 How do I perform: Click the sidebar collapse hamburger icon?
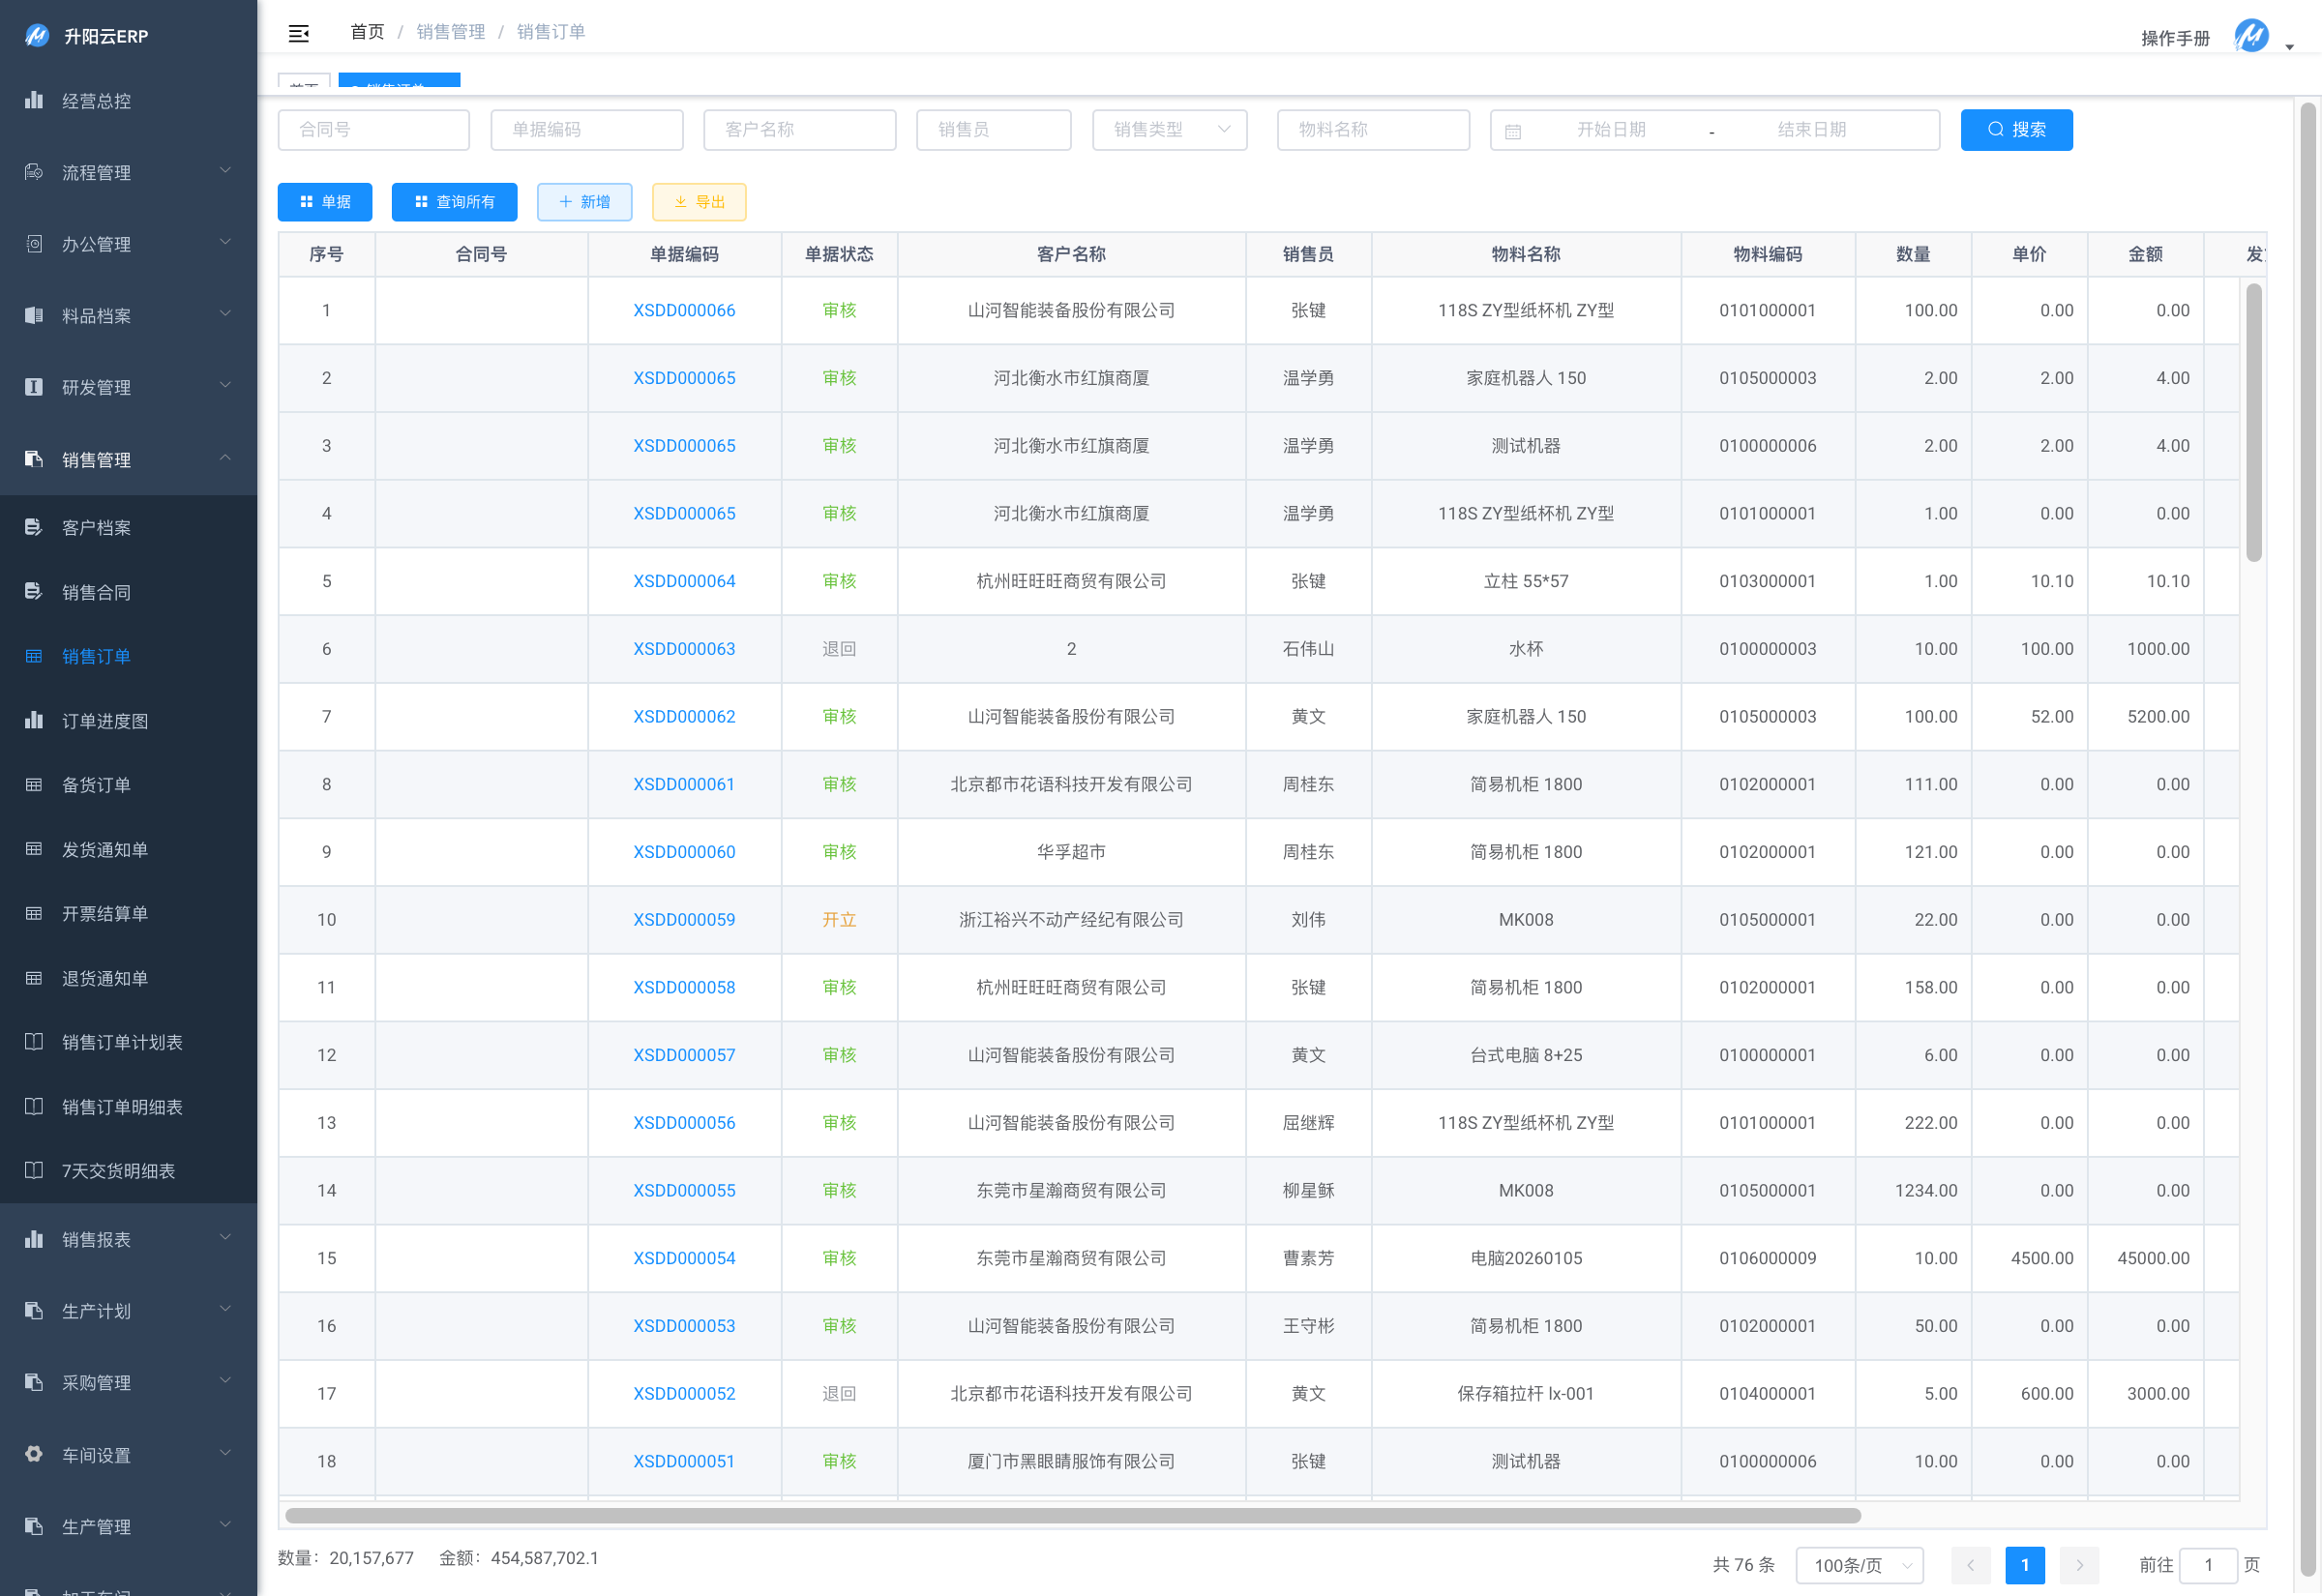[x=298, y=33]
